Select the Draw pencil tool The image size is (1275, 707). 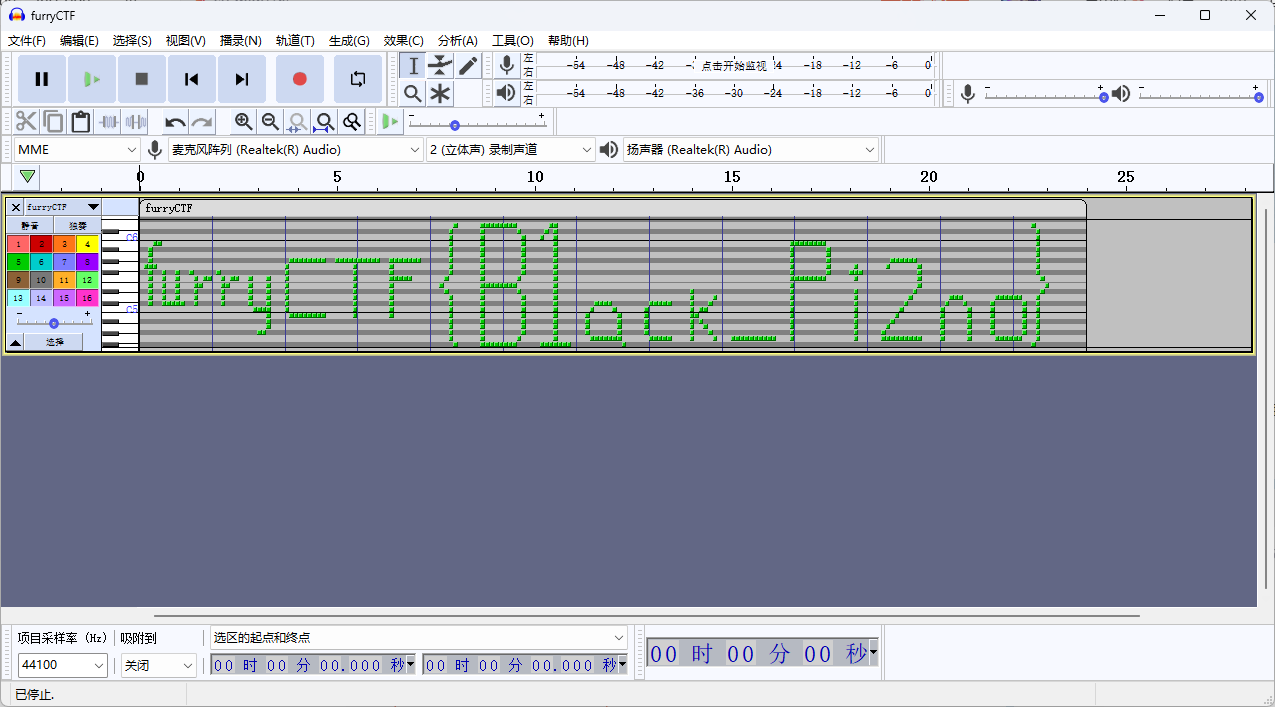click(x=468, y=66)
